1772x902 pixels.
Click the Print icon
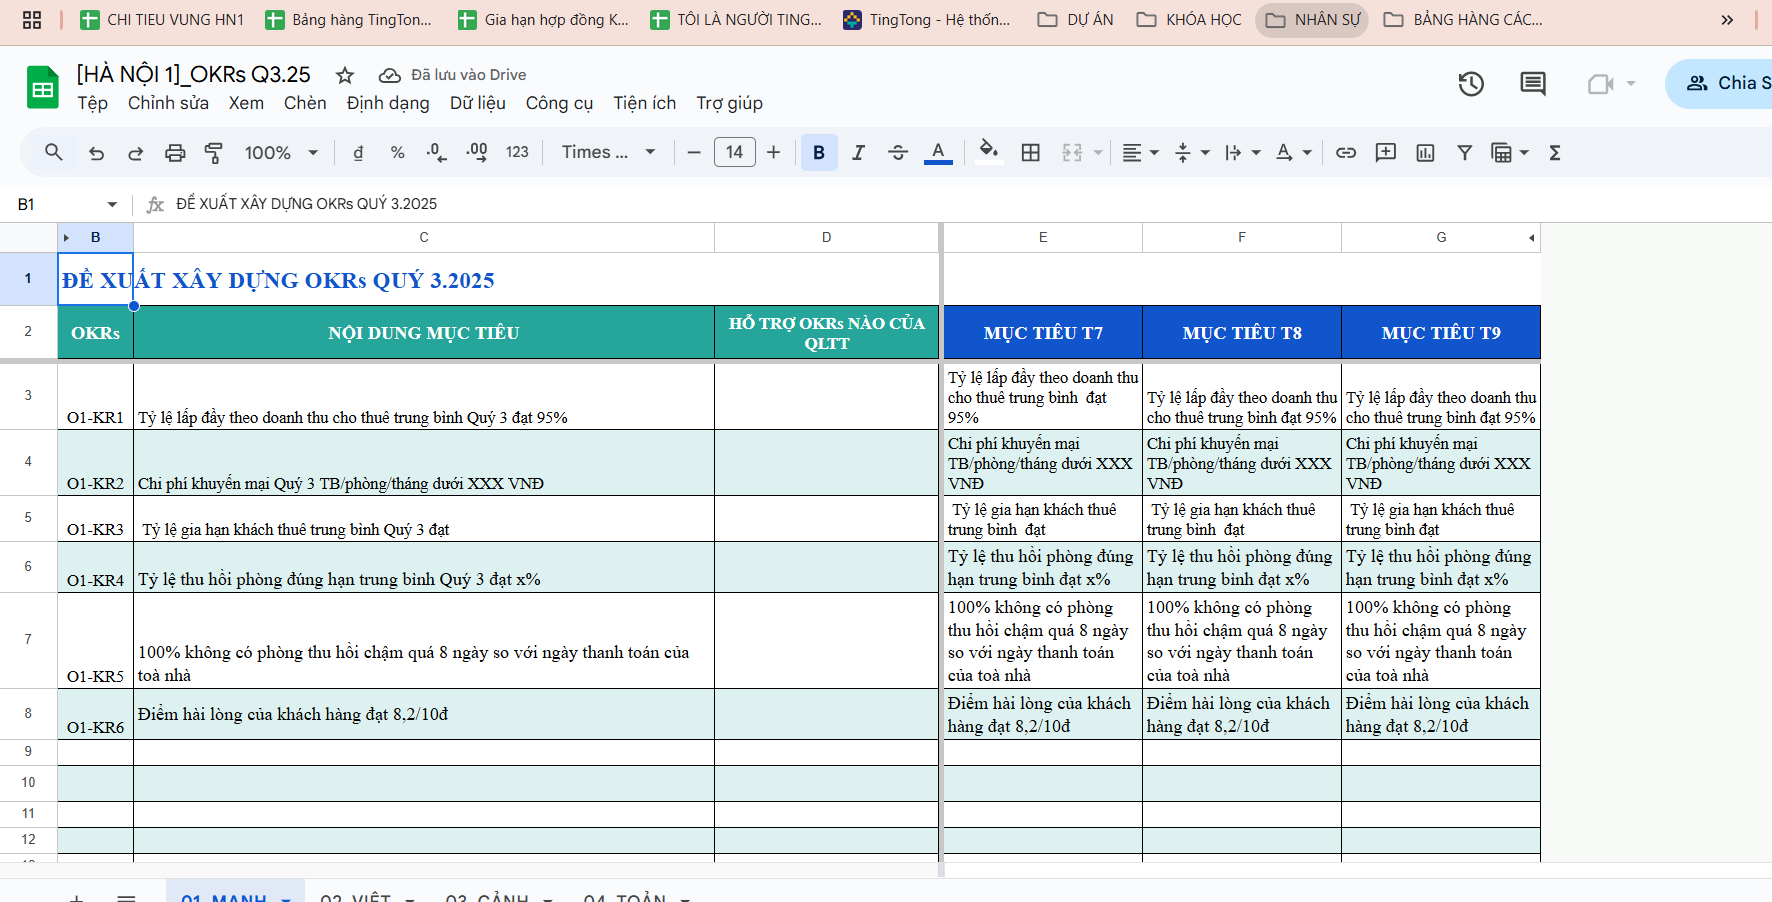pyautogui.click(x=175, y=153)
